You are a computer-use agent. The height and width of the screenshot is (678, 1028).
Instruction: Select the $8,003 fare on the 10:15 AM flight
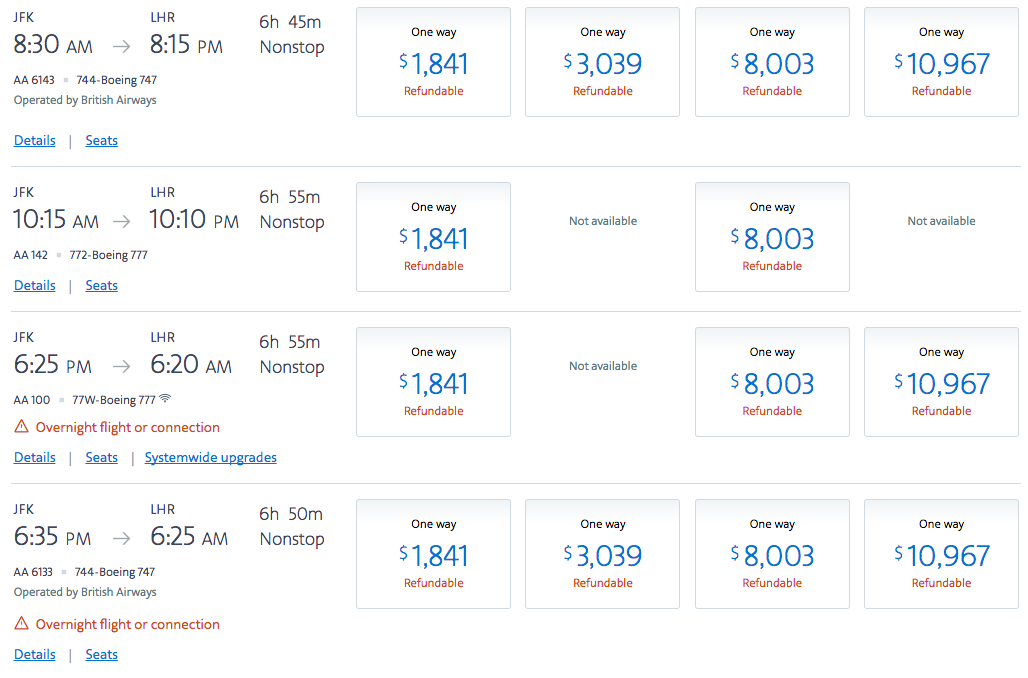[x=772, y=237]
